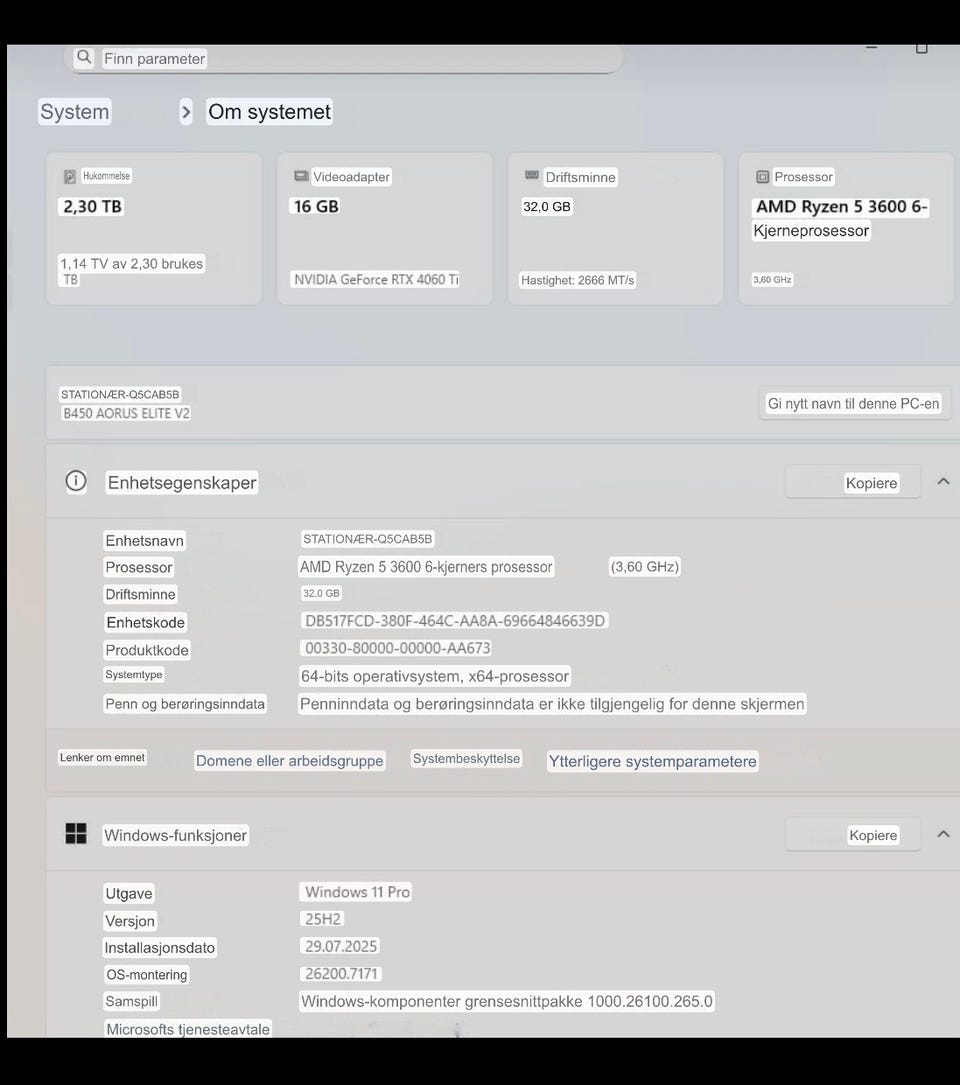Select Hastighet: 2666 MT/s text
Screen dimensions: 960x1085
click(x=577, y=280)
